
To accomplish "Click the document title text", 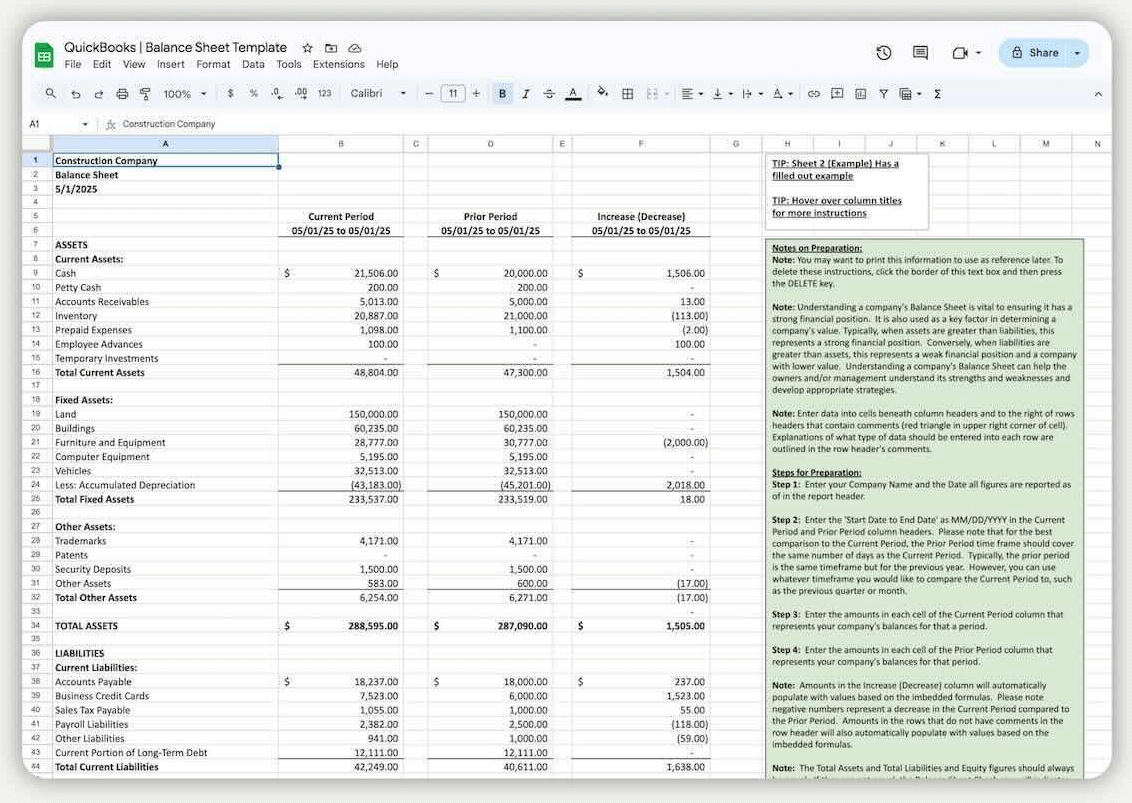I will [x=175, y=47].
